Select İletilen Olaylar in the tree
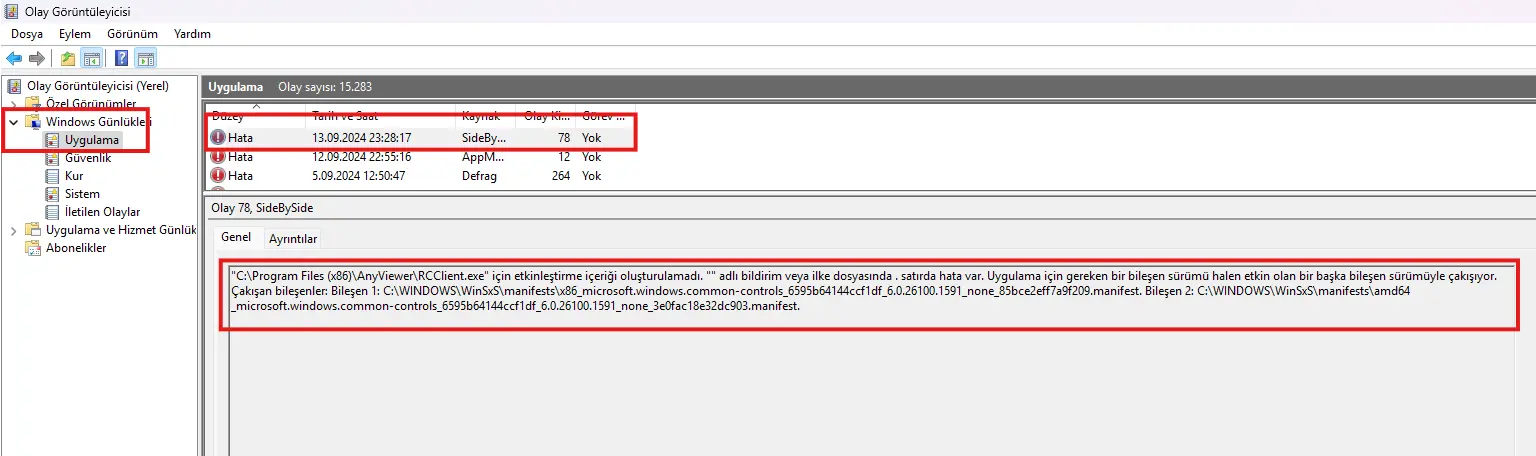 (x=102, y=212)
